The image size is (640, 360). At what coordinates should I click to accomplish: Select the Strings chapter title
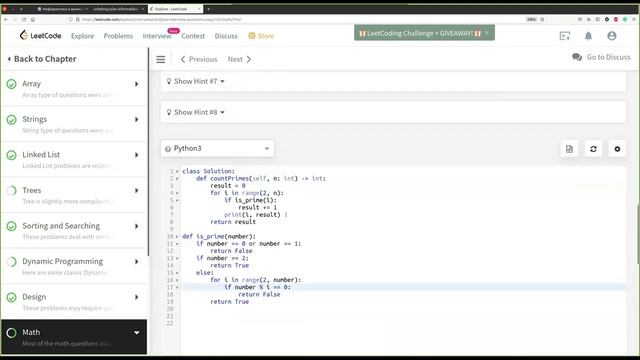[x=34, y=119]
